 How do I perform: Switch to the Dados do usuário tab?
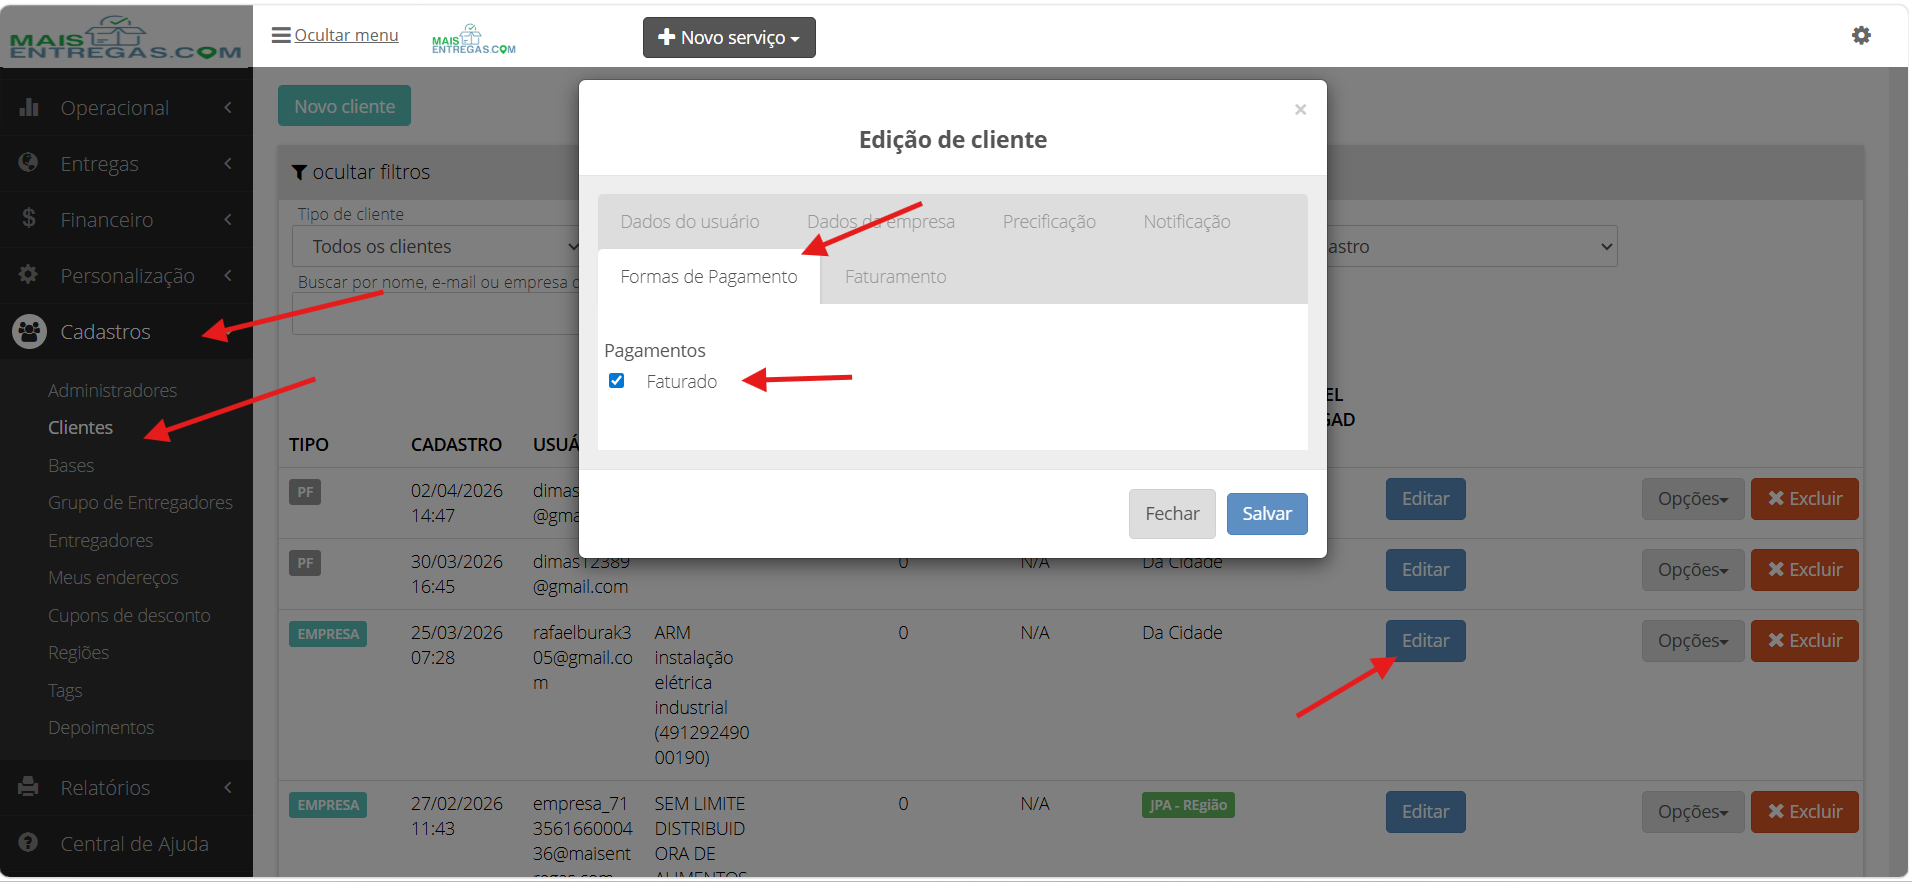[690, 222]
